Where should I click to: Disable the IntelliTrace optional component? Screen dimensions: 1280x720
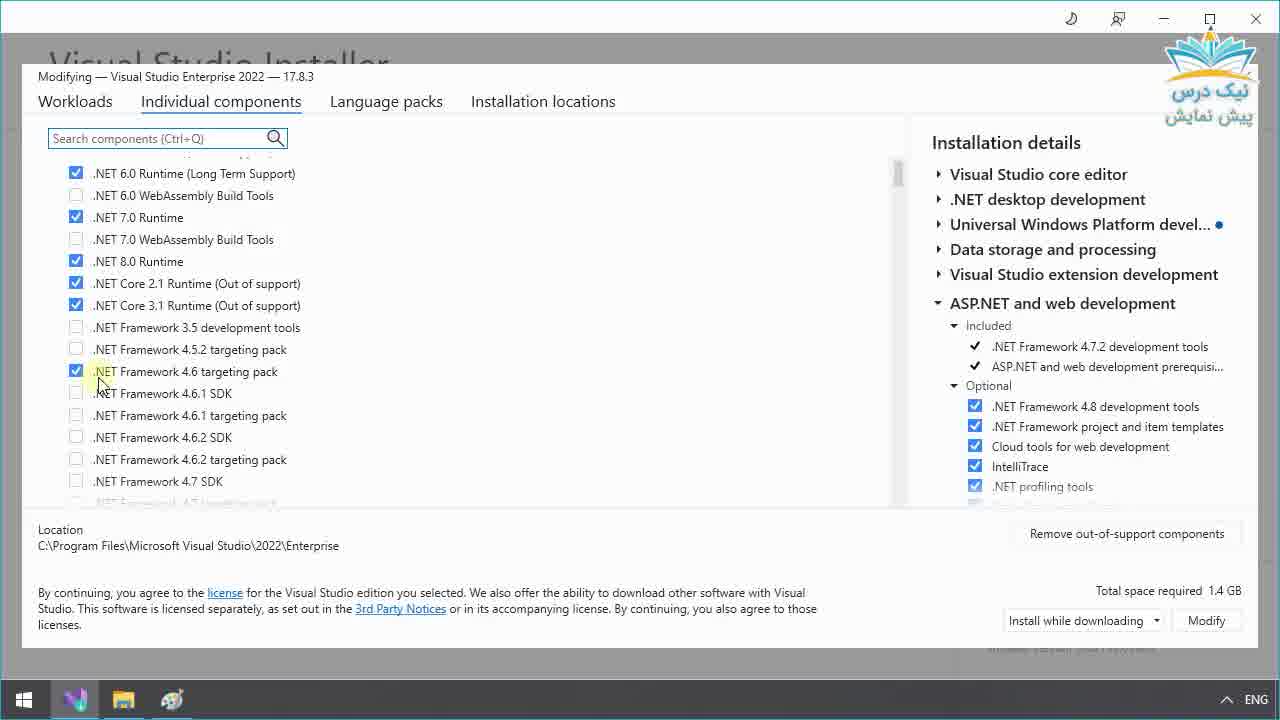(975, 465)
